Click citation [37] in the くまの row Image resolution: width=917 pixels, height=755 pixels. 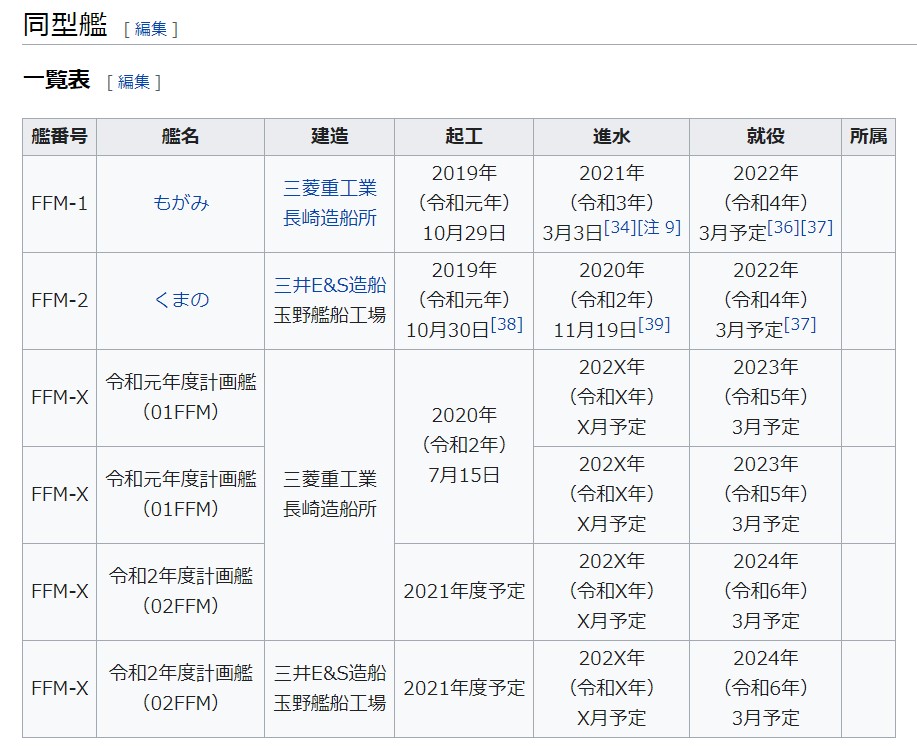pyautogui.click(x=800, y=325)
